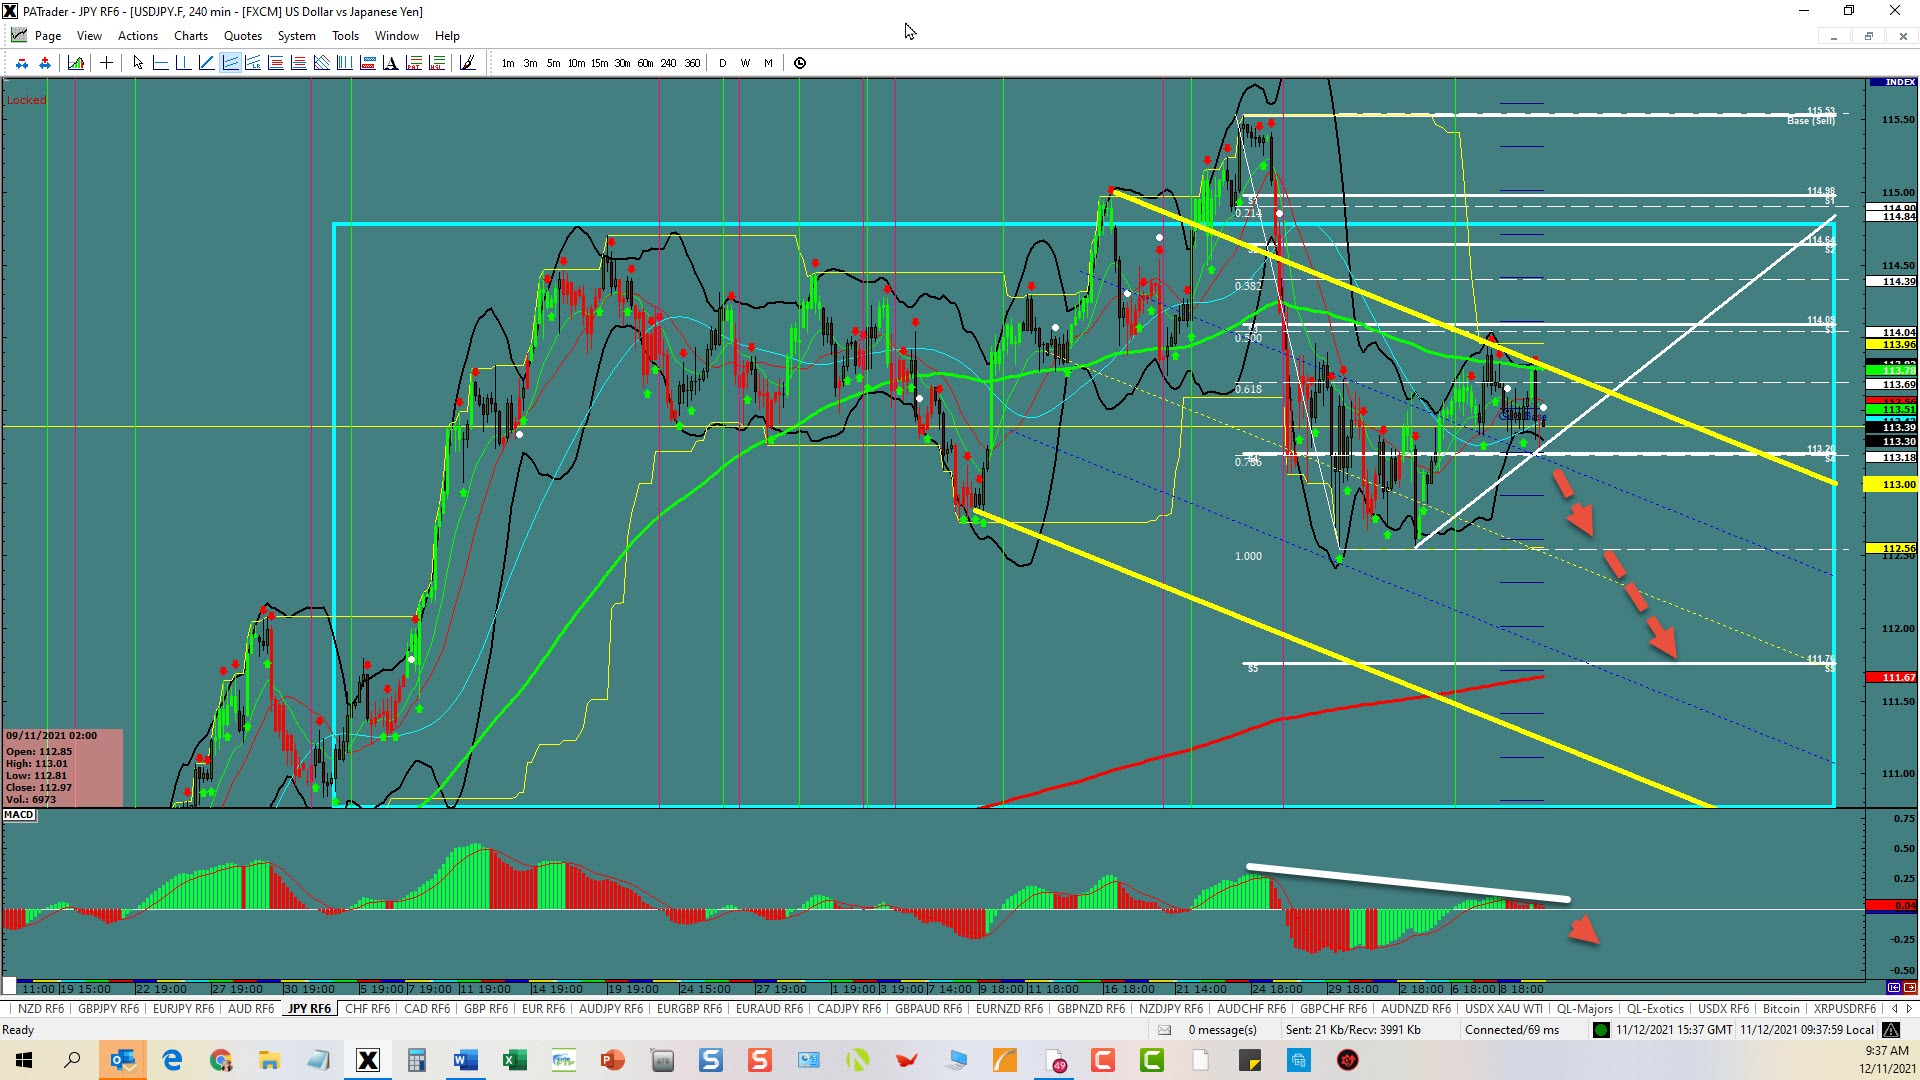Open the Windows Start menu

tap(24, 1060)
